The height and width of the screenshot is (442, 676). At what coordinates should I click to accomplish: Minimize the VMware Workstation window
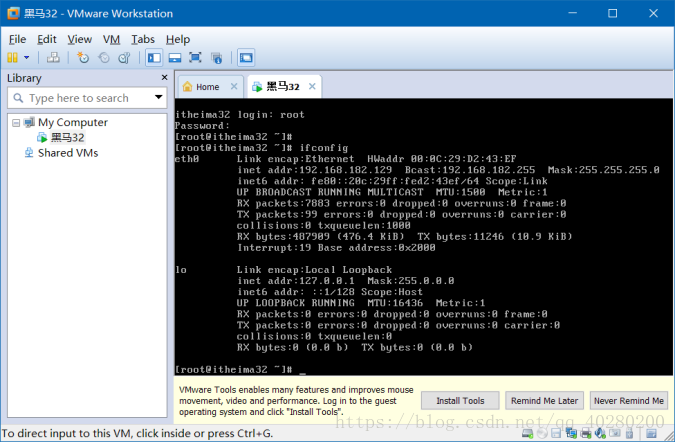[x=573, y=13]
